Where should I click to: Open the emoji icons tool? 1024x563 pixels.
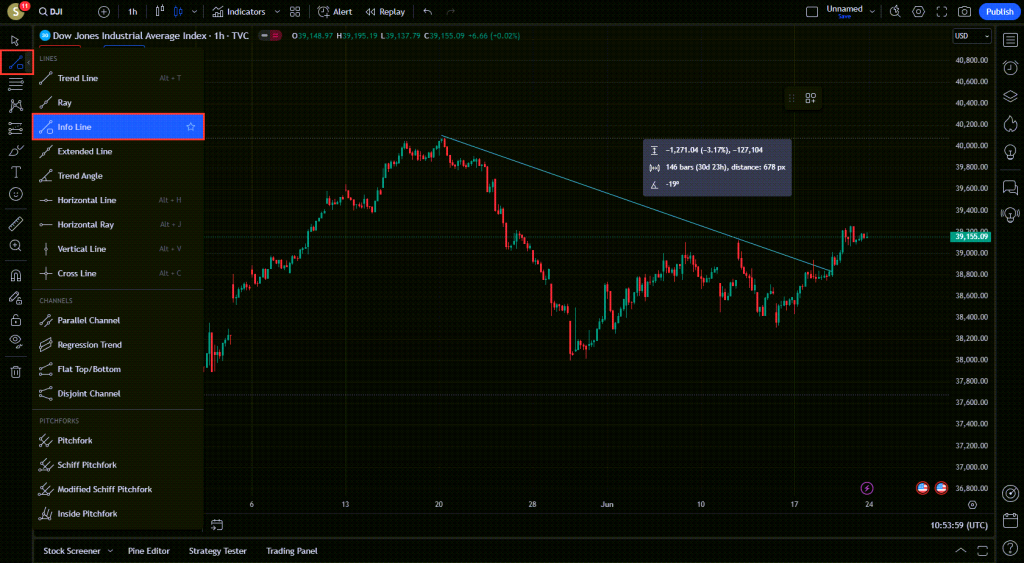16,195
